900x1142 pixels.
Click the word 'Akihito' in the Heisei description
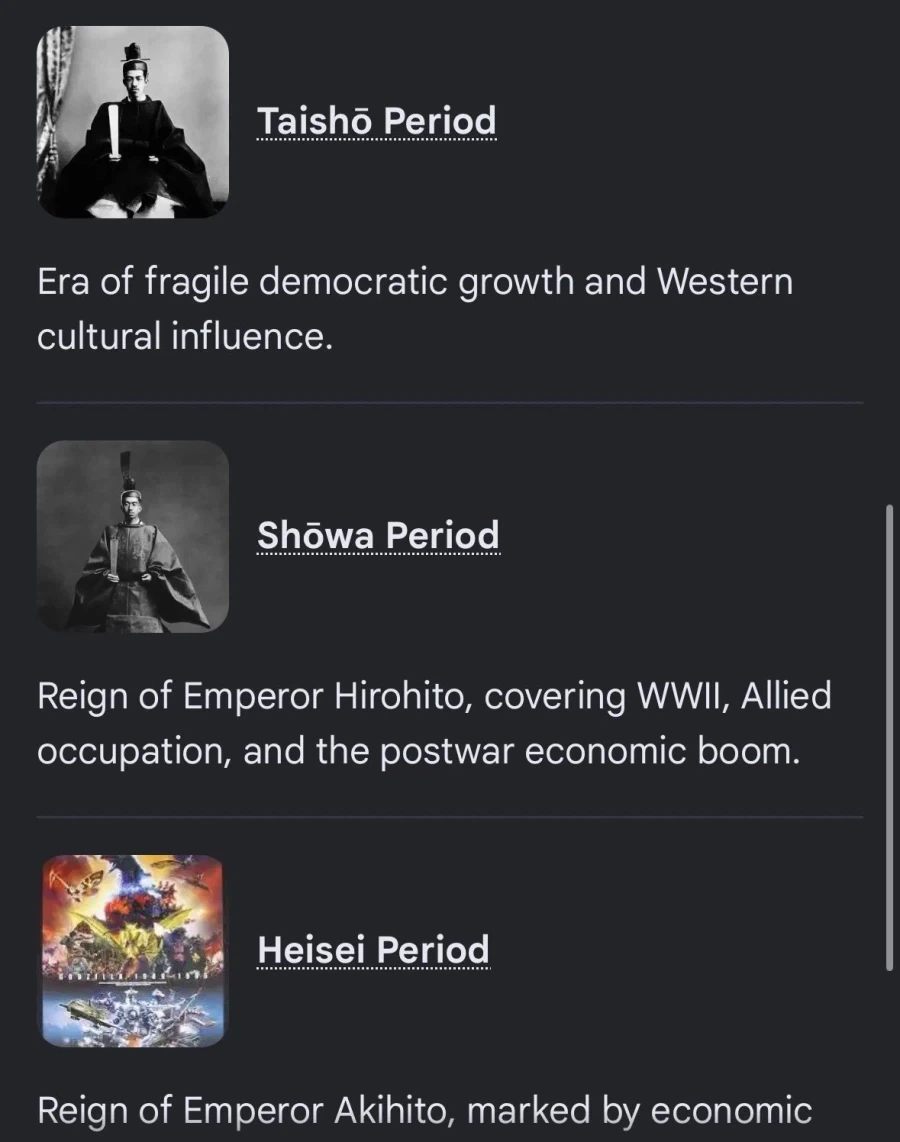(x=390, y=1111)
